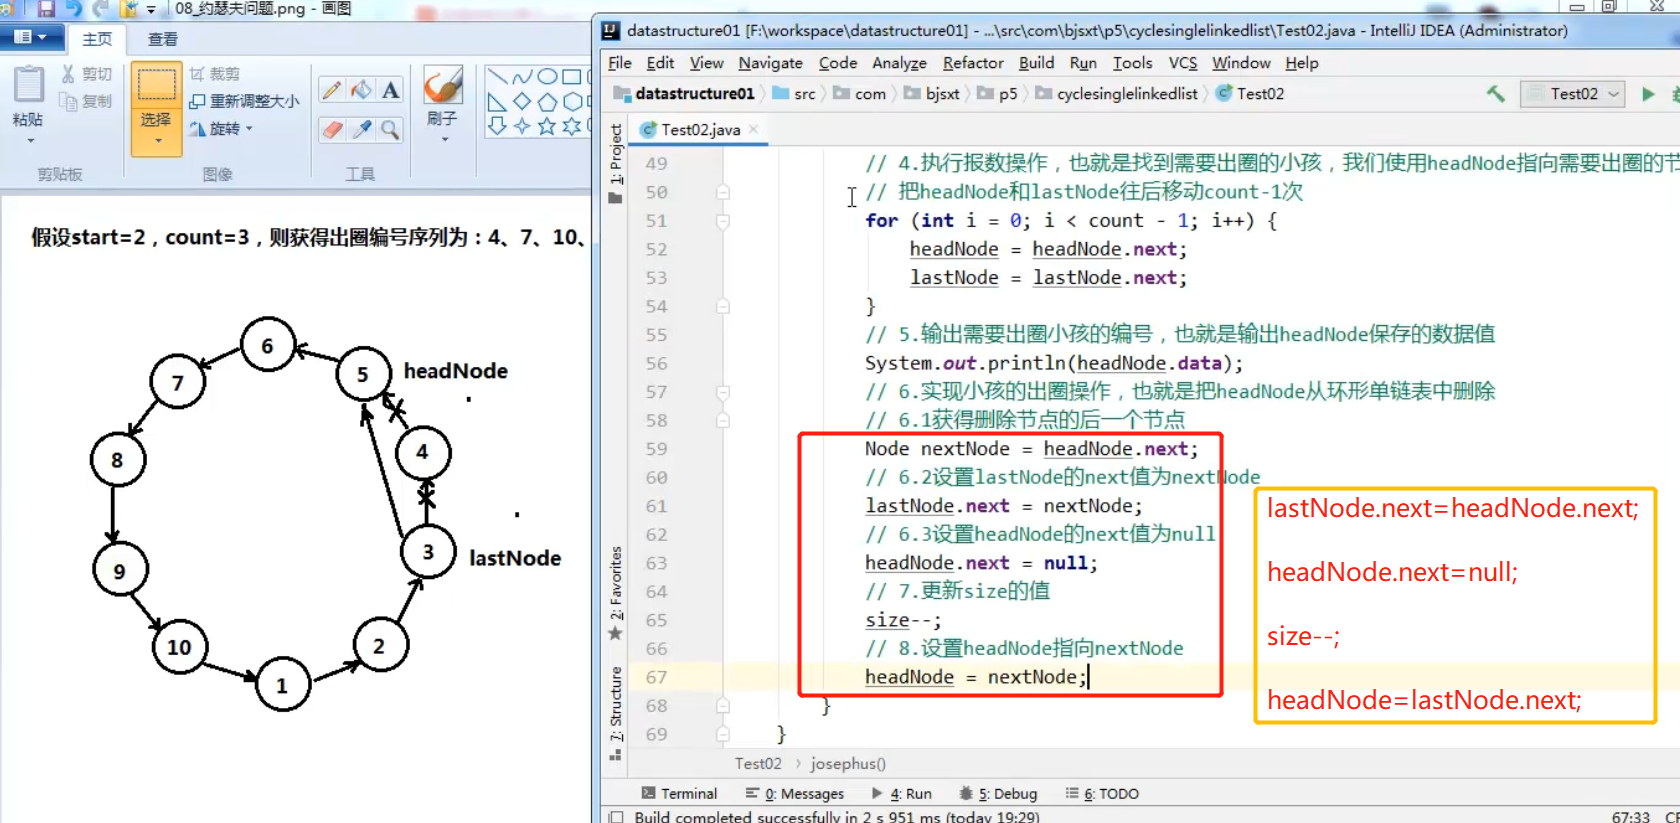Open the File menu in IntelliJ
1680x823 pixels.
coord(620,63)
